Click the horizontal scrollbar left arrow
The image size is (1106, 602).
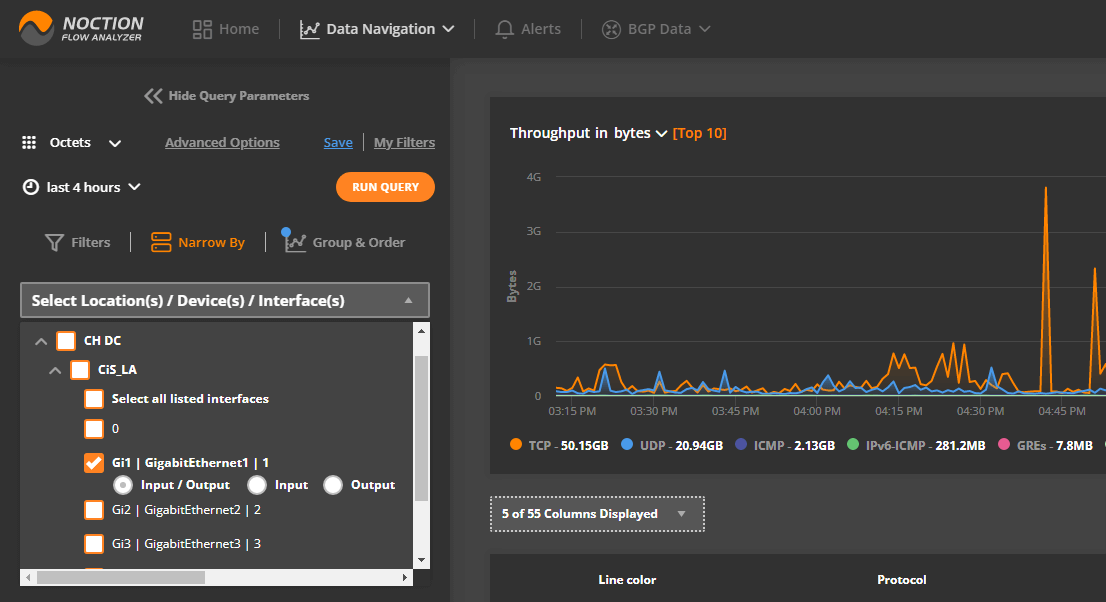pyautogui.click(x=28, y=577)
